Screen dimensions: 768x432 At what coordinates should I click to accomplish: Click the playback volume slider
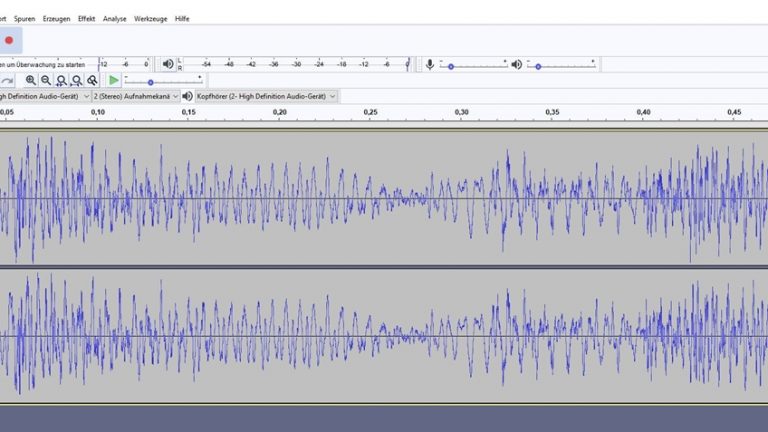click(x=561, y=65)
